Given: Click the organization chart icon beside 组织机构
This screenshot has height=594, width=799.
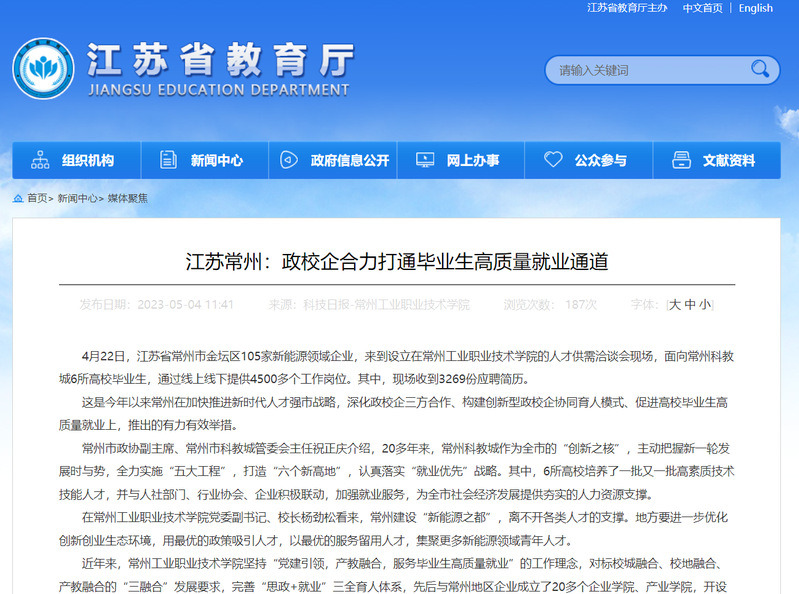Looking at the screenshot, I should pos(40,160).
